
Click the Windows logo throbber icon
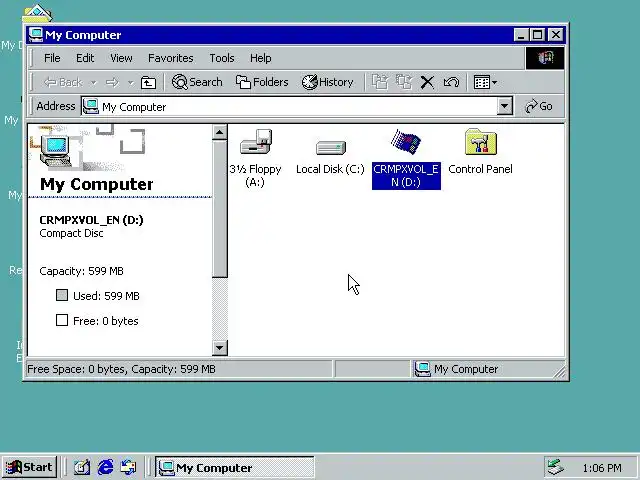545,58
